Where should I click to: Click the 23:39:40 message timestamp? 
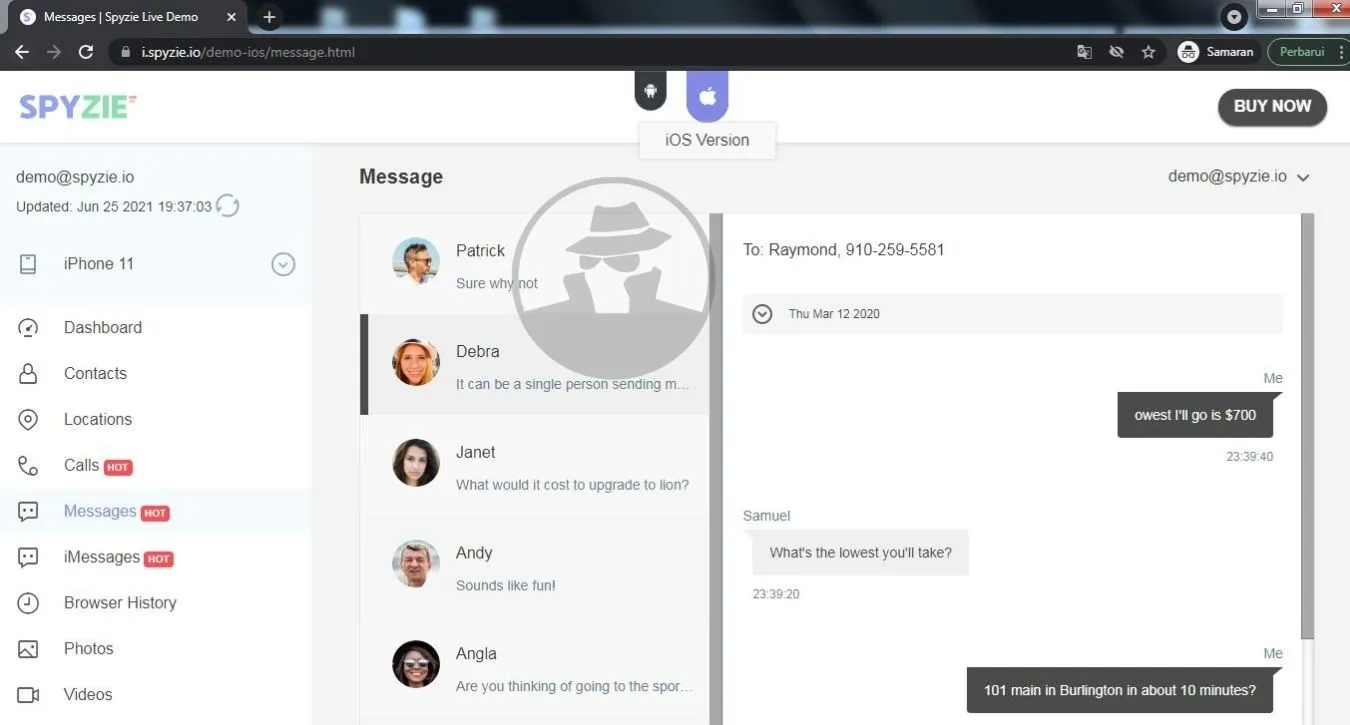click(1250, 457)
